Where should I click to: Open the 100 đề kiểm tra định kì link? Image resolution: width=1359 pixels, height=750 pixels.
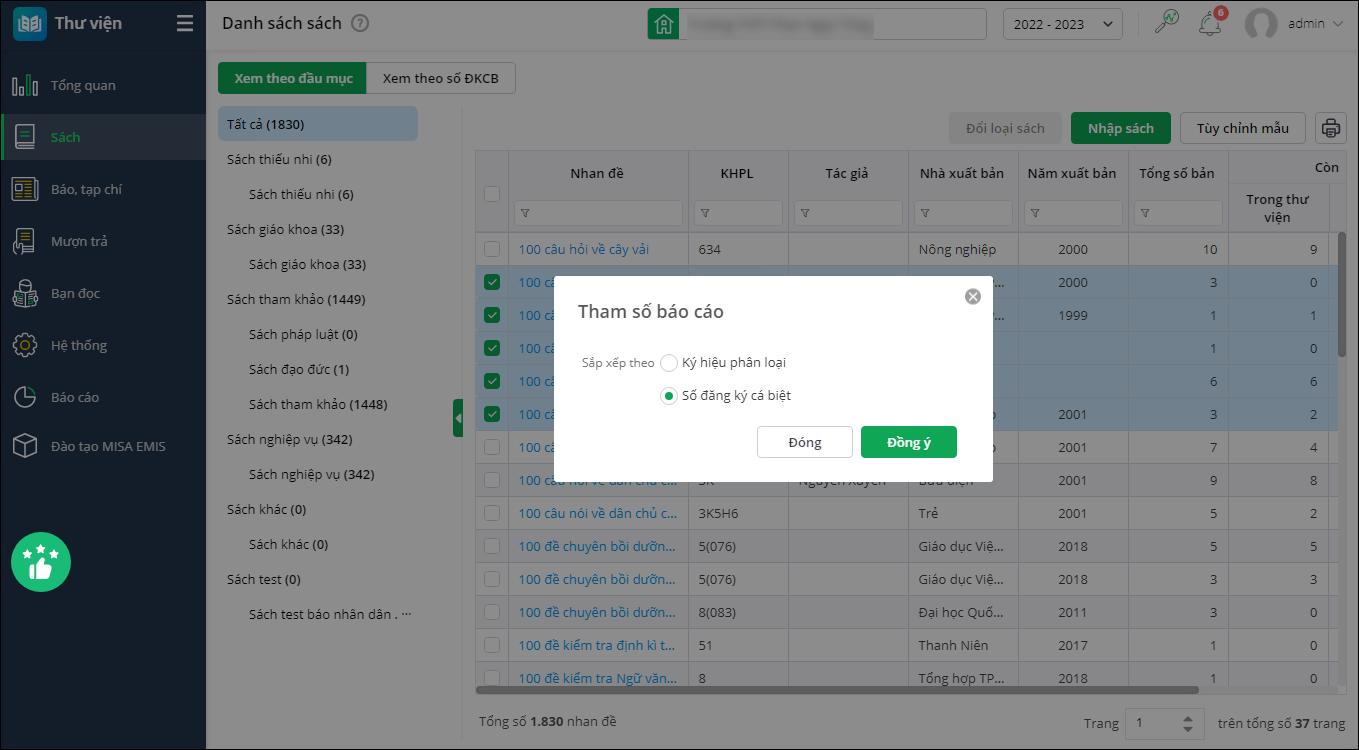597,645
